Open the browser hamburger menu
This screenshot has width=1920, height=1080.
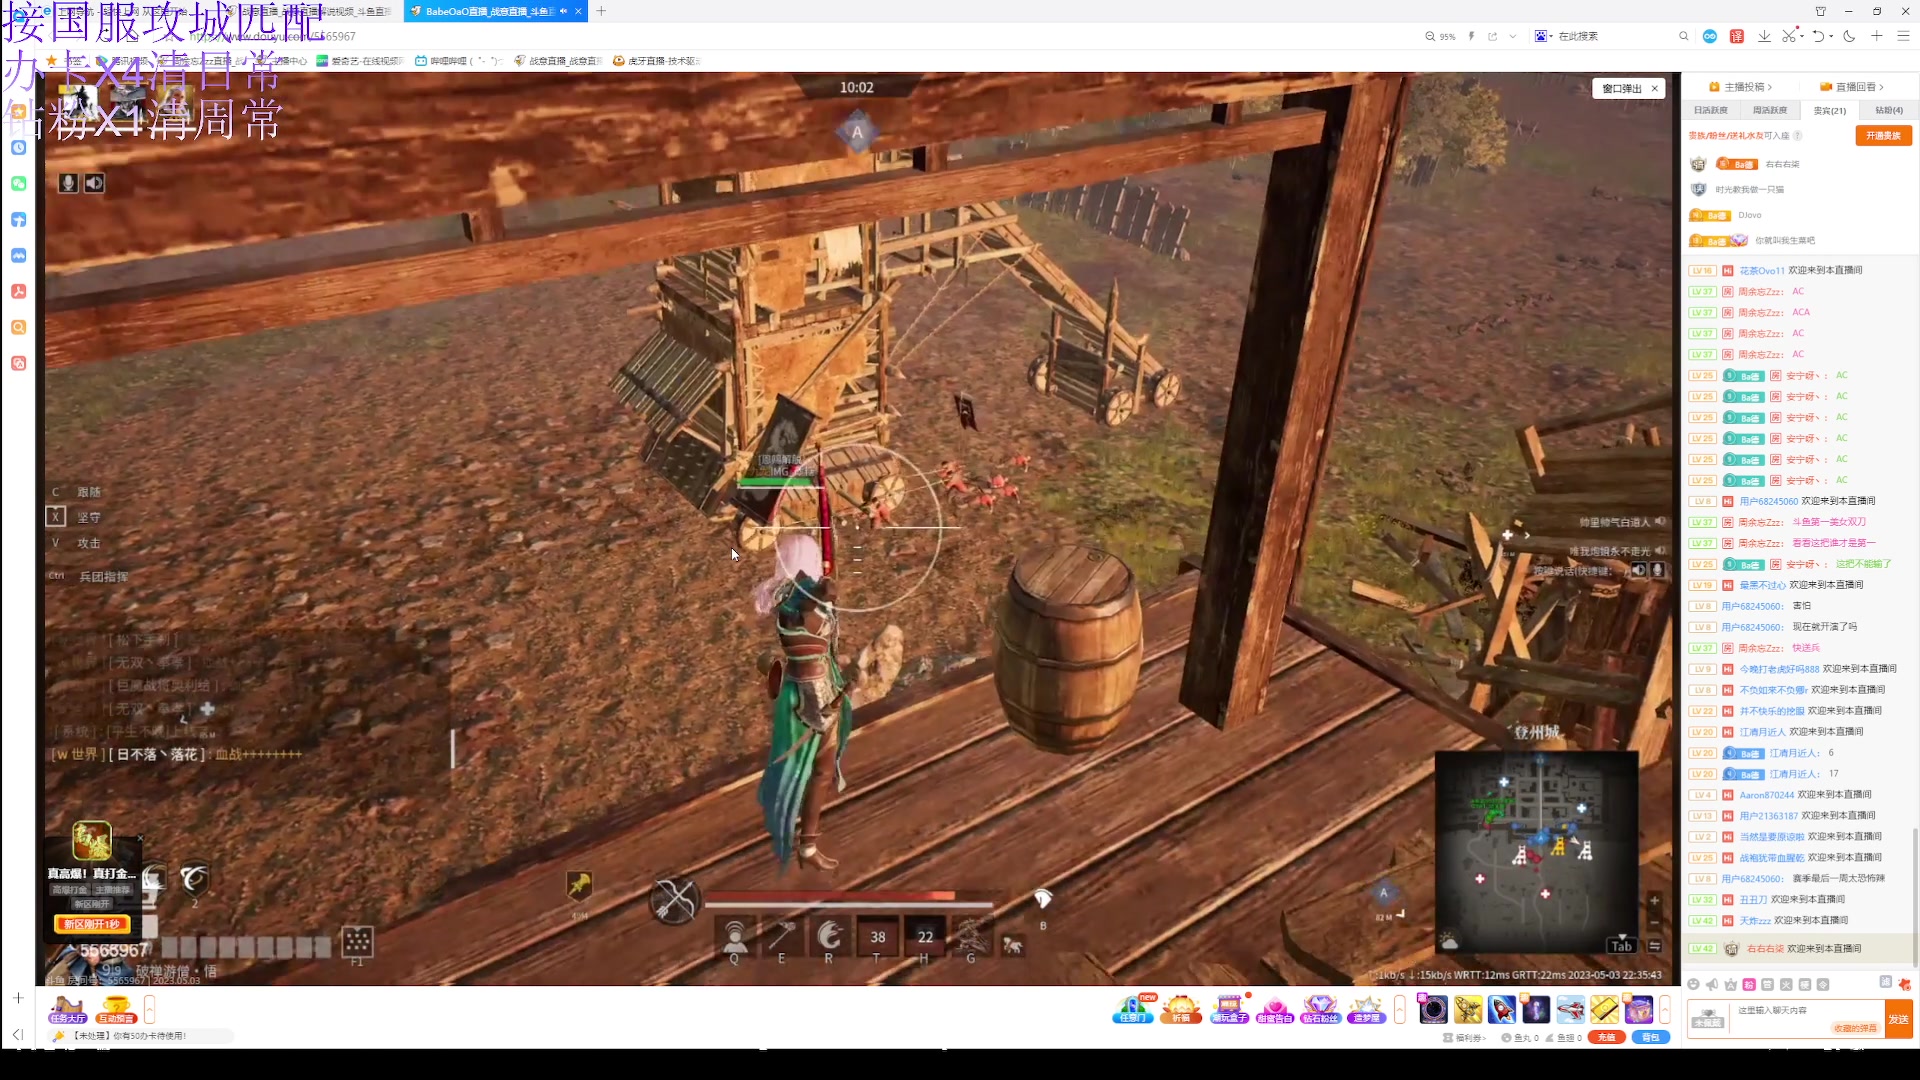(x=1903, y=36)
